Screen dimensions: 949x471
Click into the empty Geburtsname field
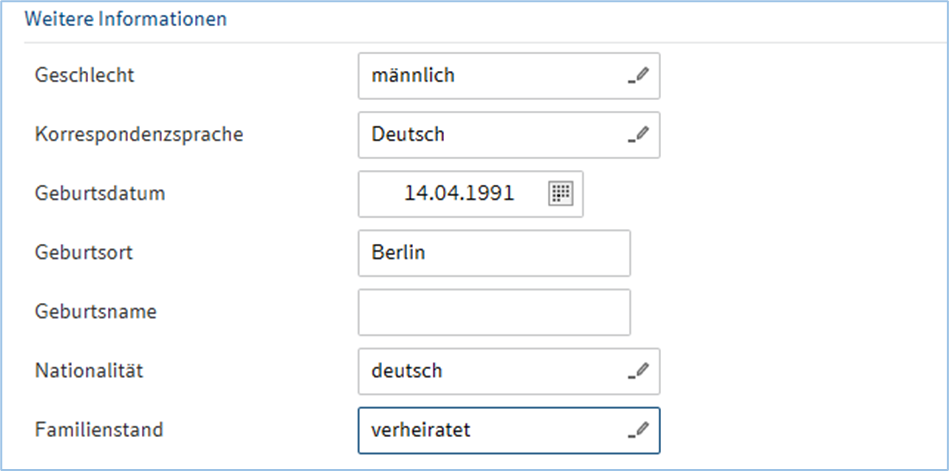coord(494,312)
